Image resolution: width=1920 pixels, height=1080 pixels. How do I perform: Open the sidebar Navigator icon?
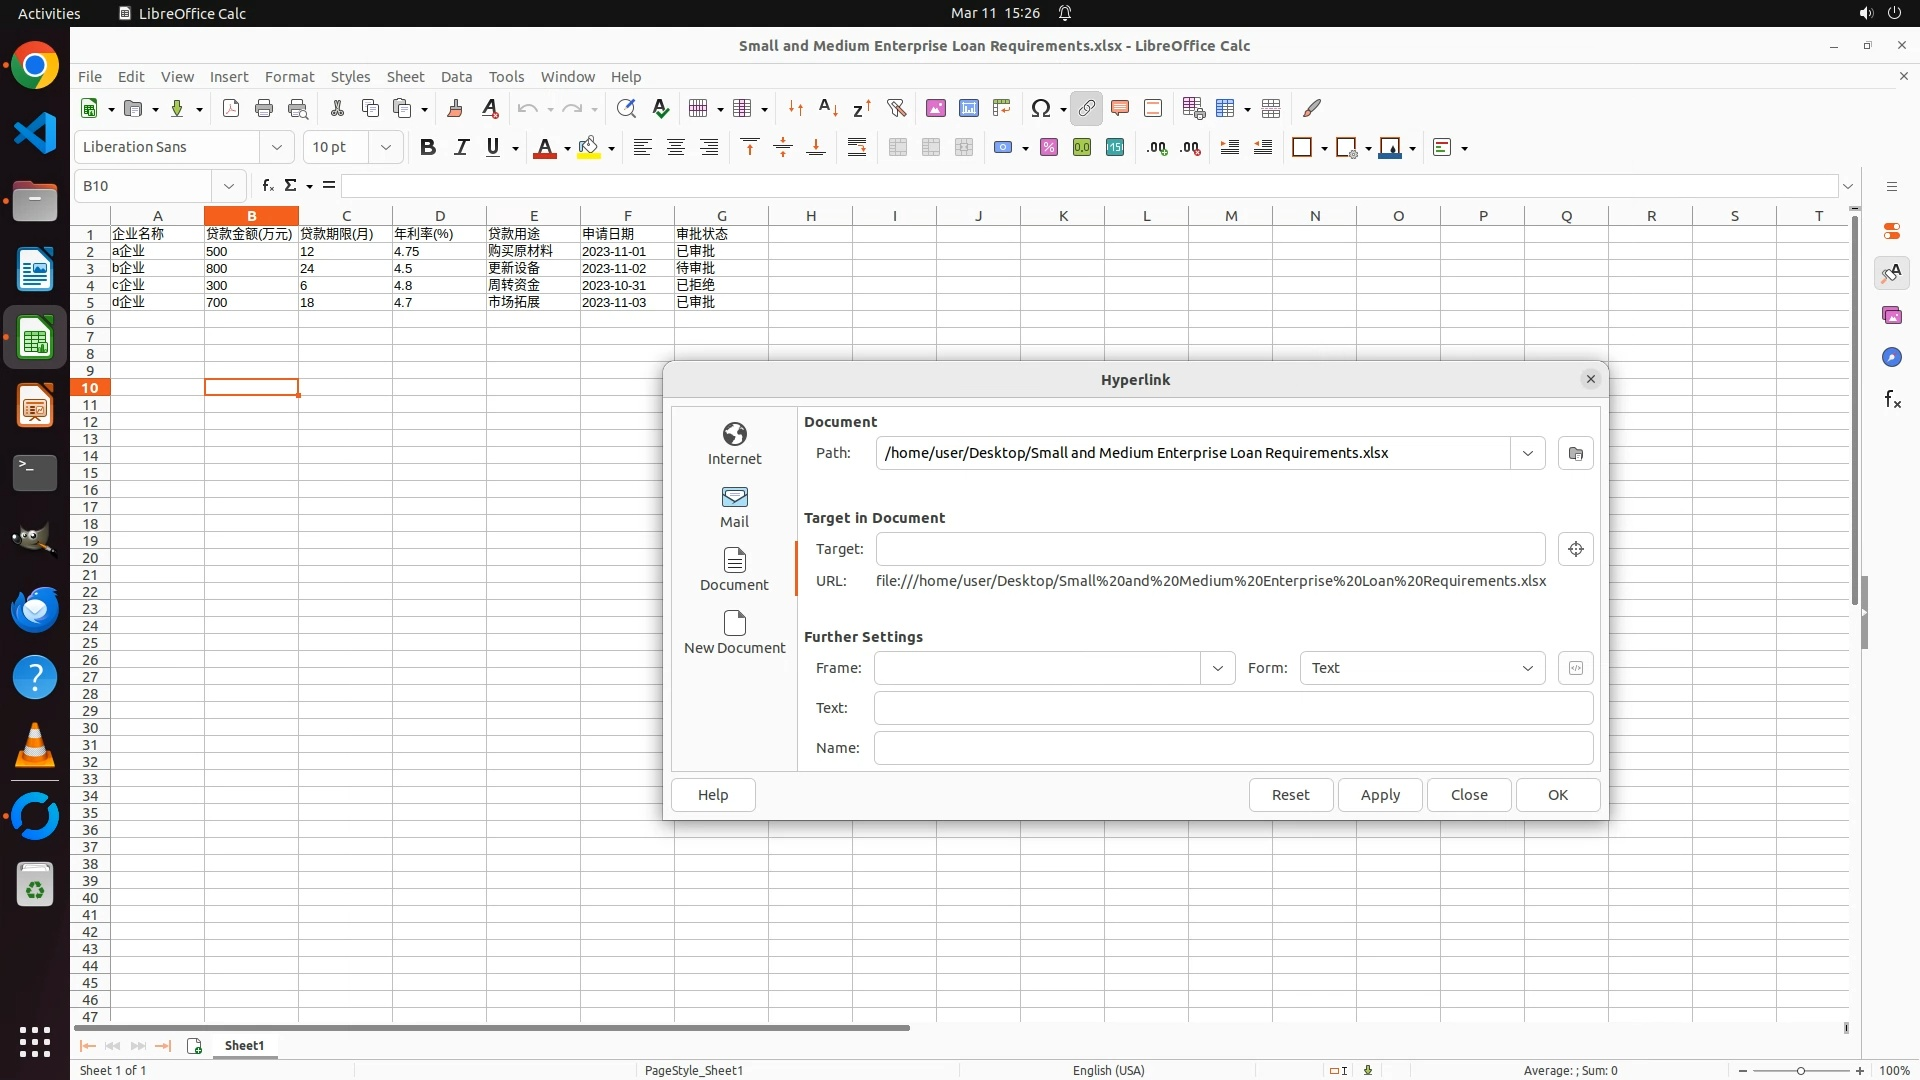(1891, 357)
